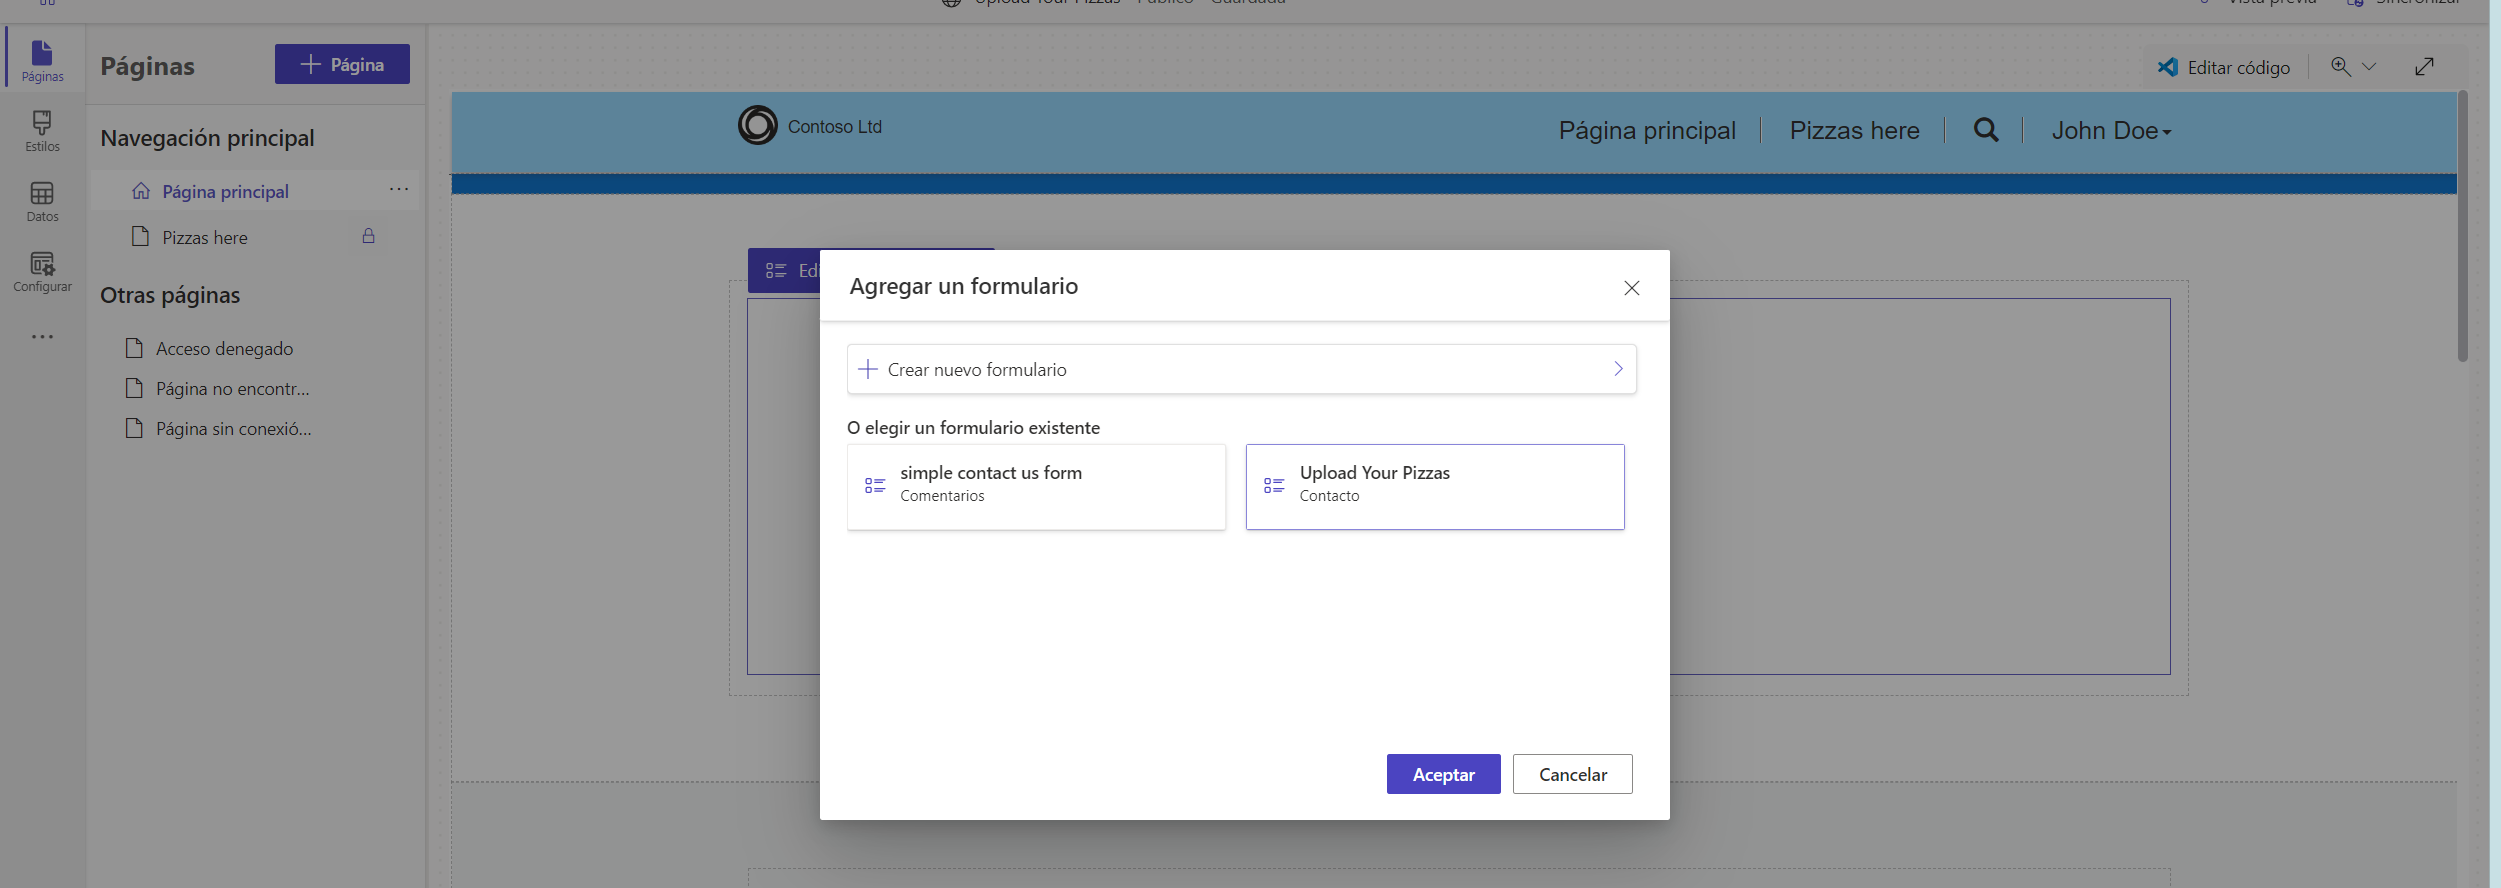Click the Cancelar button
Screen dimensions: 2501x888
point(1573,774)
